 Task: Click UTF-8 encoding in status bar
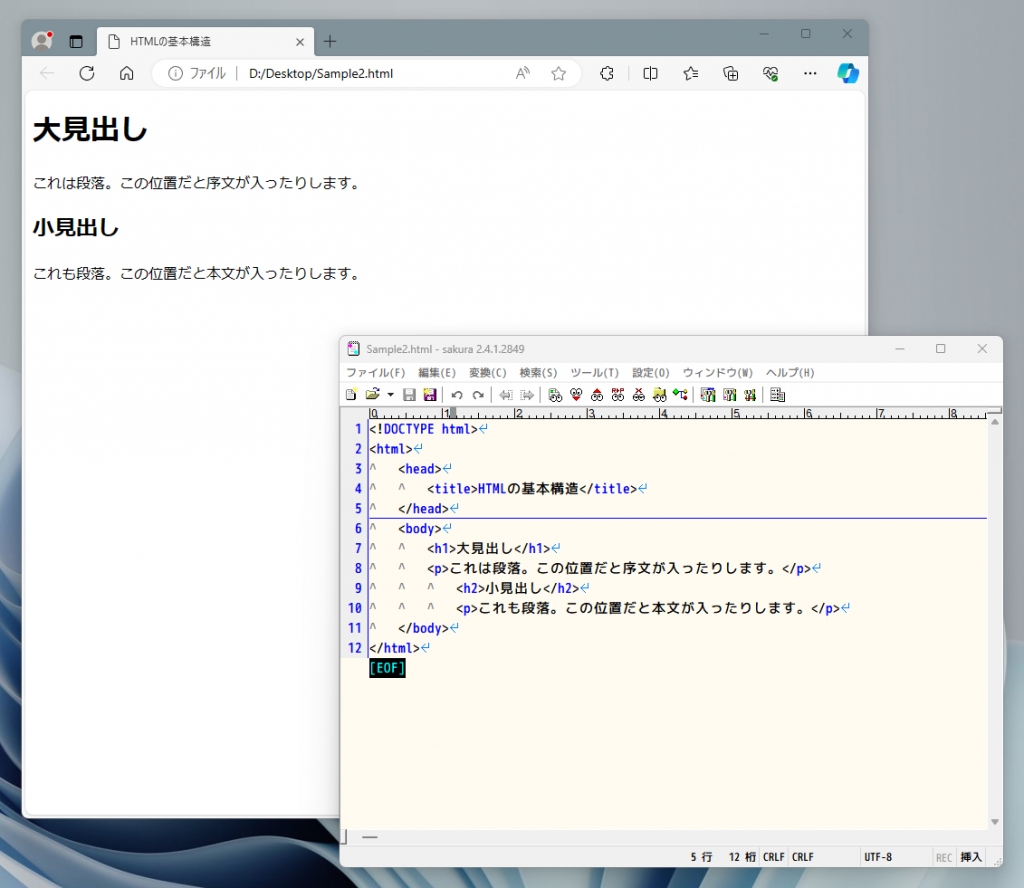point(878,857)
